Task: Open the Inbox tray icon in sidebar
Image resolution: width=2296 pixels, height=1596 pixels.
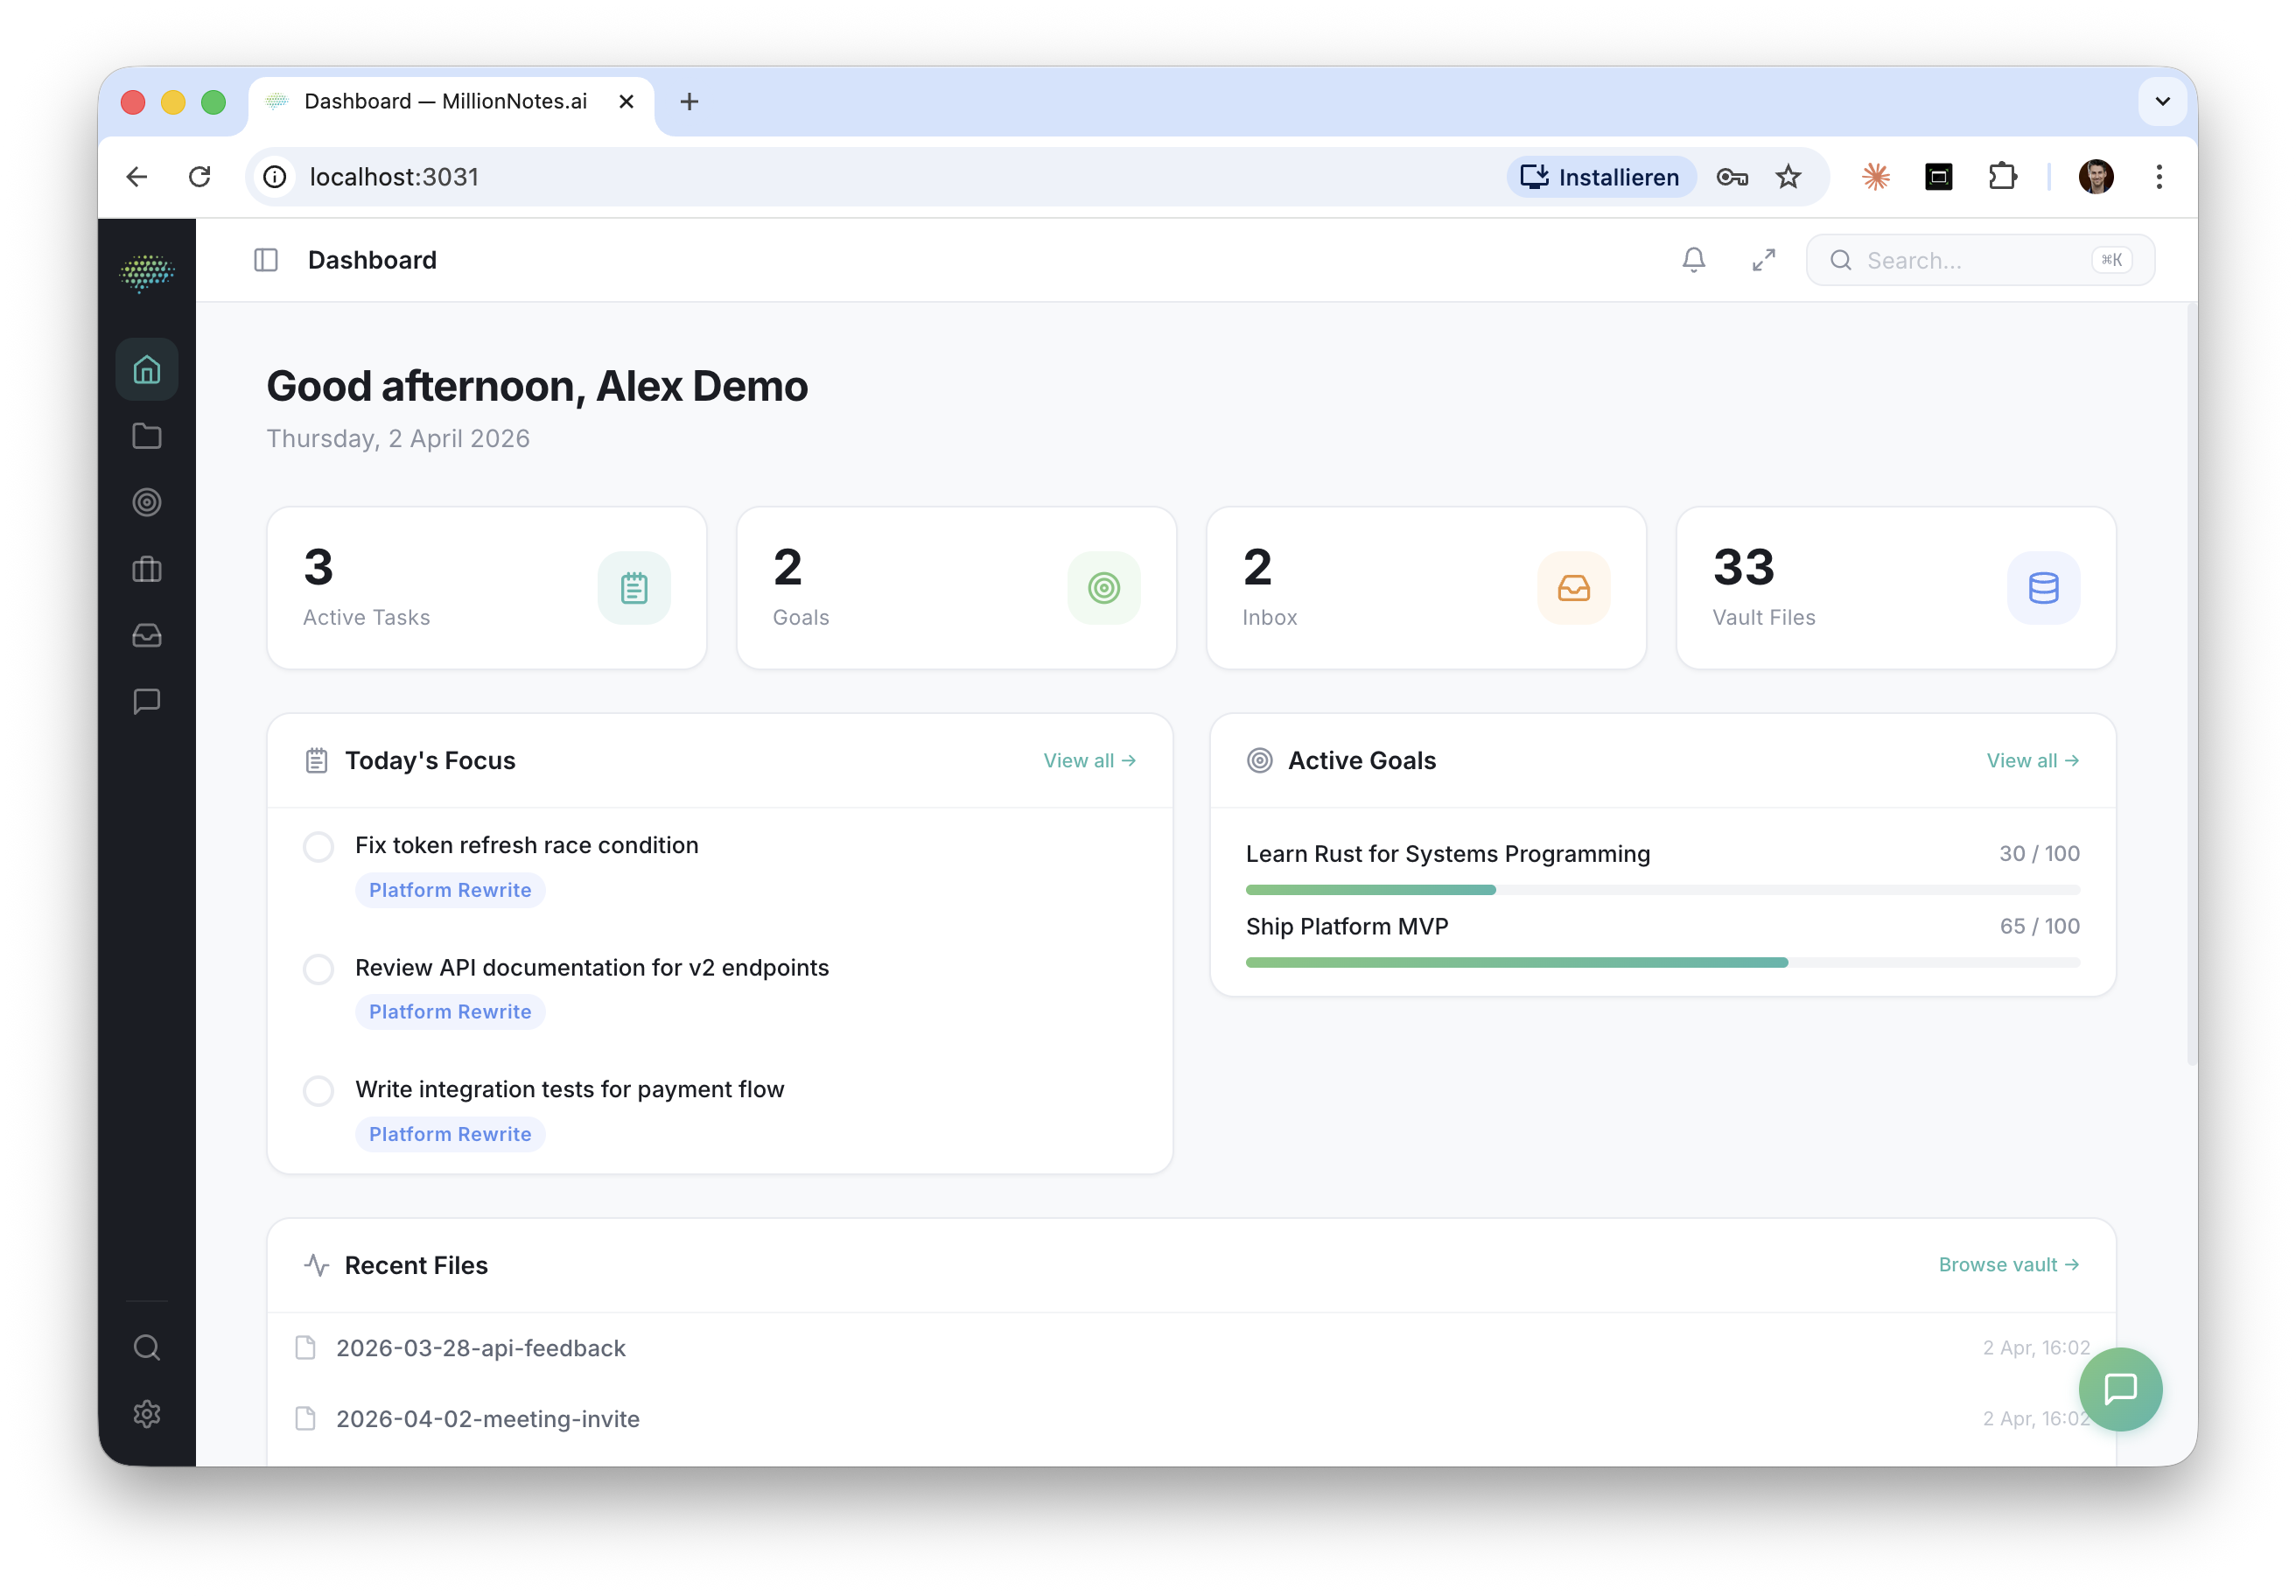Action: [147, 636]
